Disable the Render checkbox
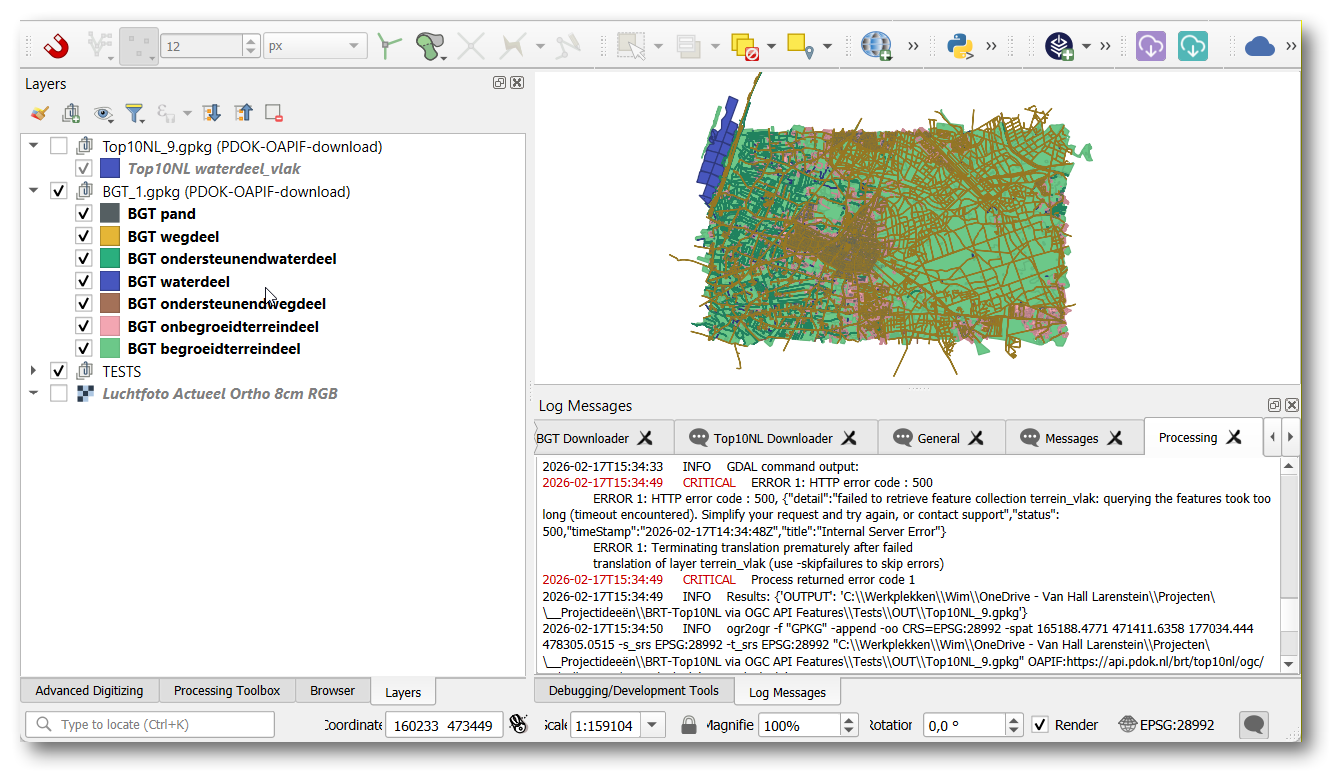 pos(1041,725)
